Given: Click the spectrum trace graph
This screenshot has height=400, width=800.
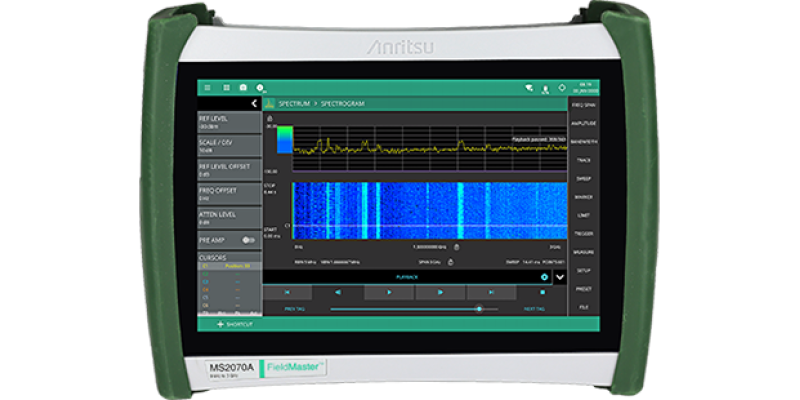Looking at the screenshot, I should point(430,148).
